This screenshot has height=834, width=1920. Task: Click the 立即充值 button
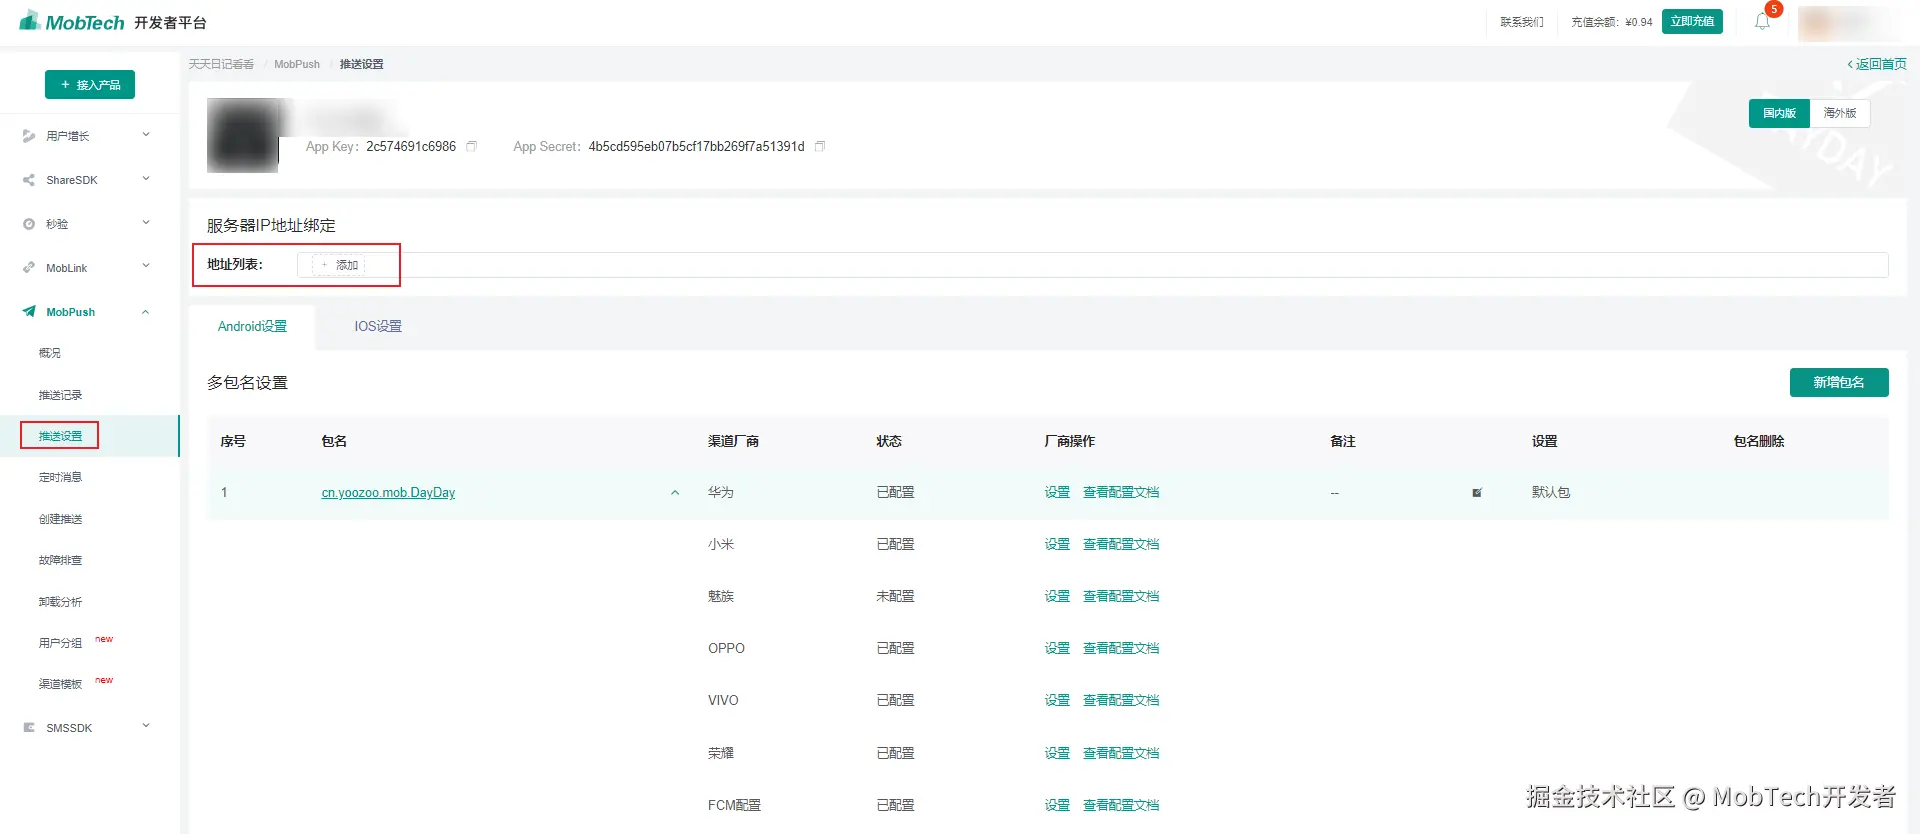1692,21
